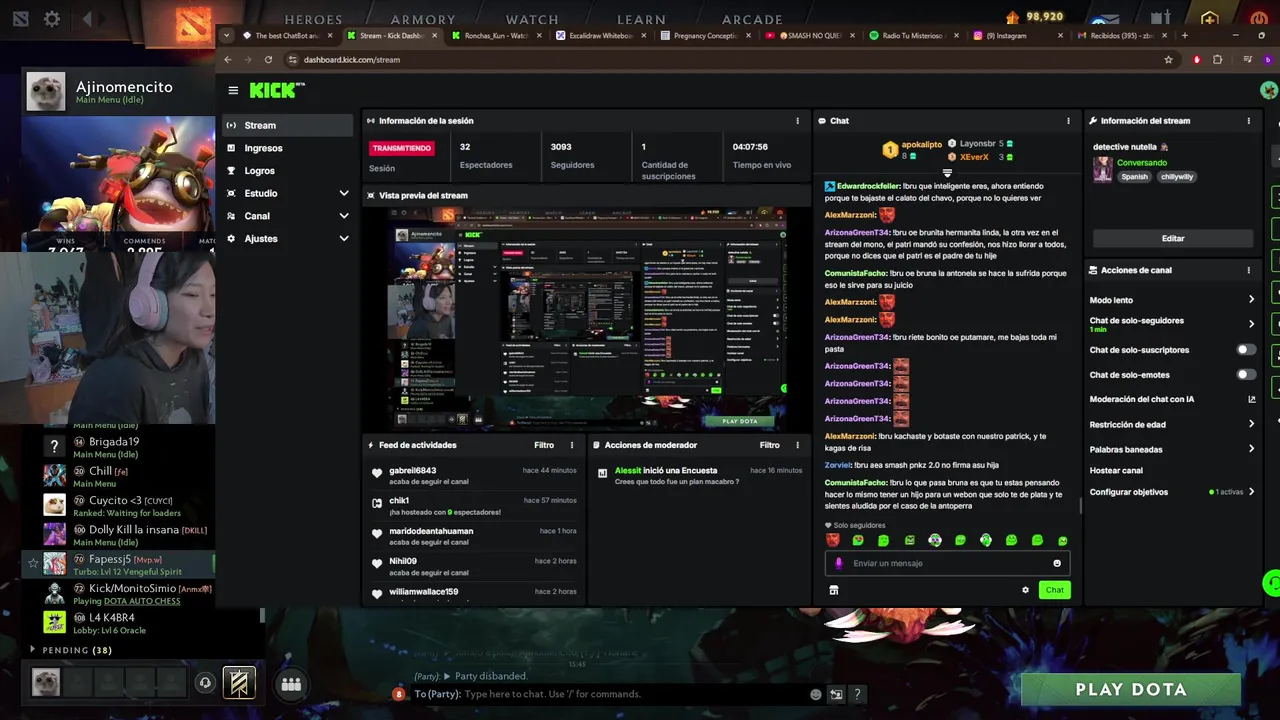Favorite Fapessj5 with star toggle
1280x720 pixels.
33,563
